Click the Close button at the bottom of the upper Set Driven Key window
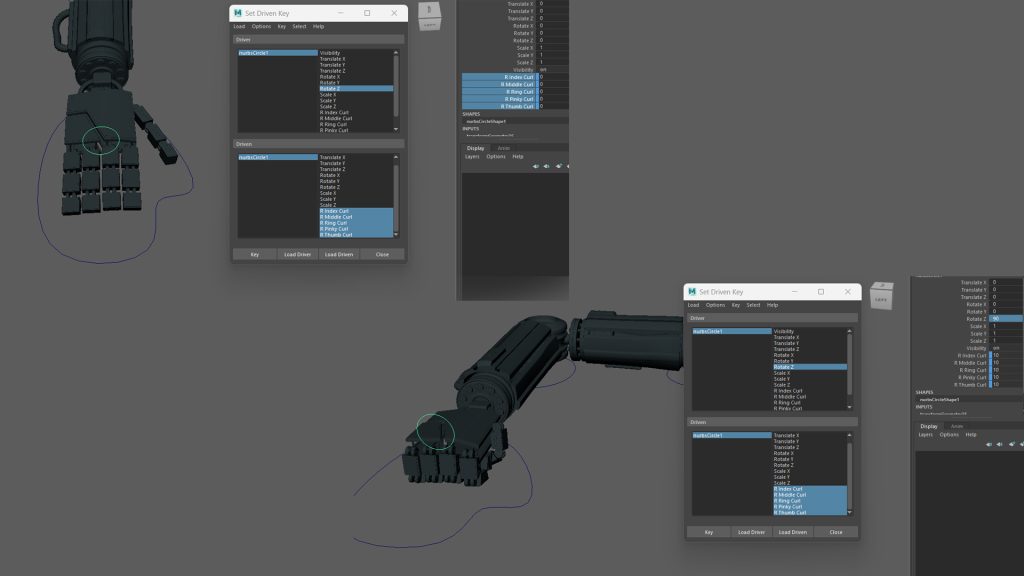The image size is (1024, 576). [382, 254]
